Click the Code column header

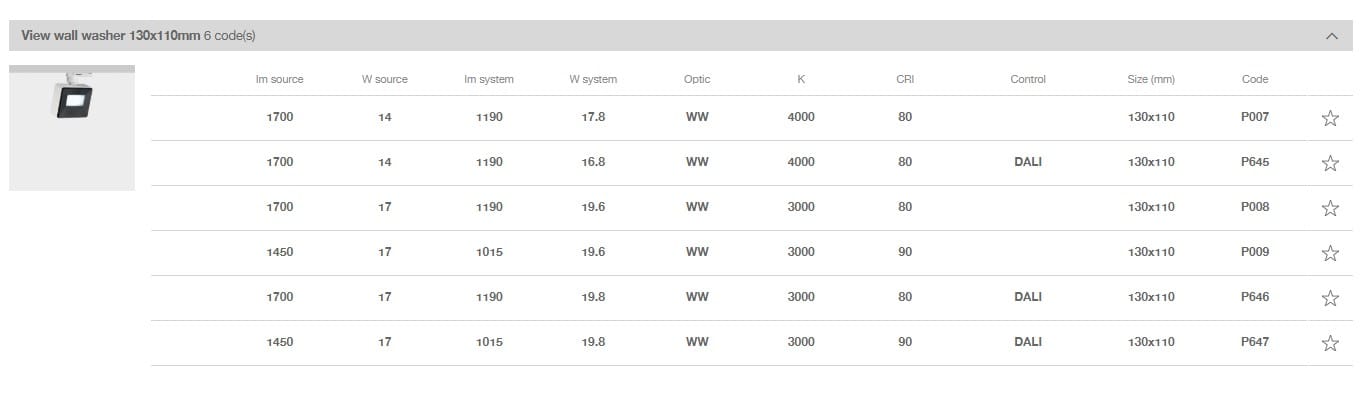click(x=1254, y=79)
